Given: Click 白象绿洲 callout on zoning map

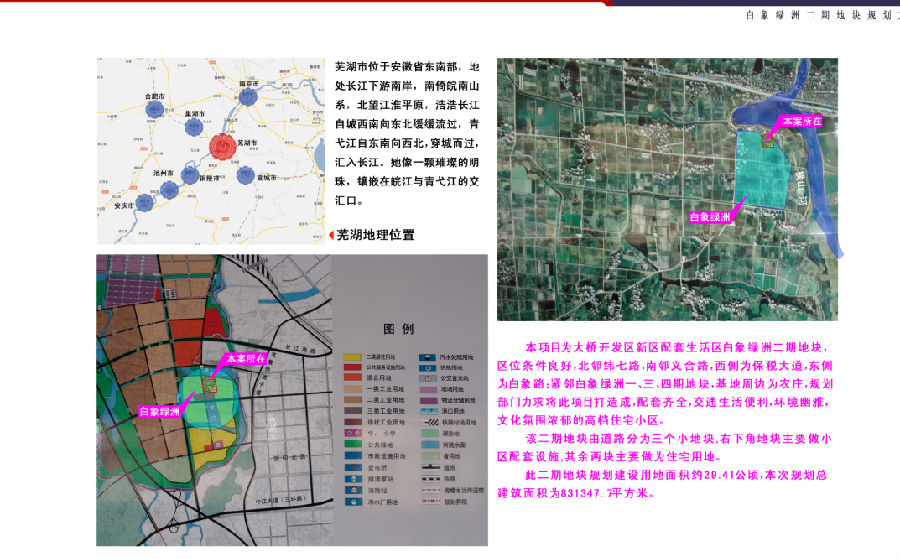Looking at the screenshot, I should tap(159, 411).
